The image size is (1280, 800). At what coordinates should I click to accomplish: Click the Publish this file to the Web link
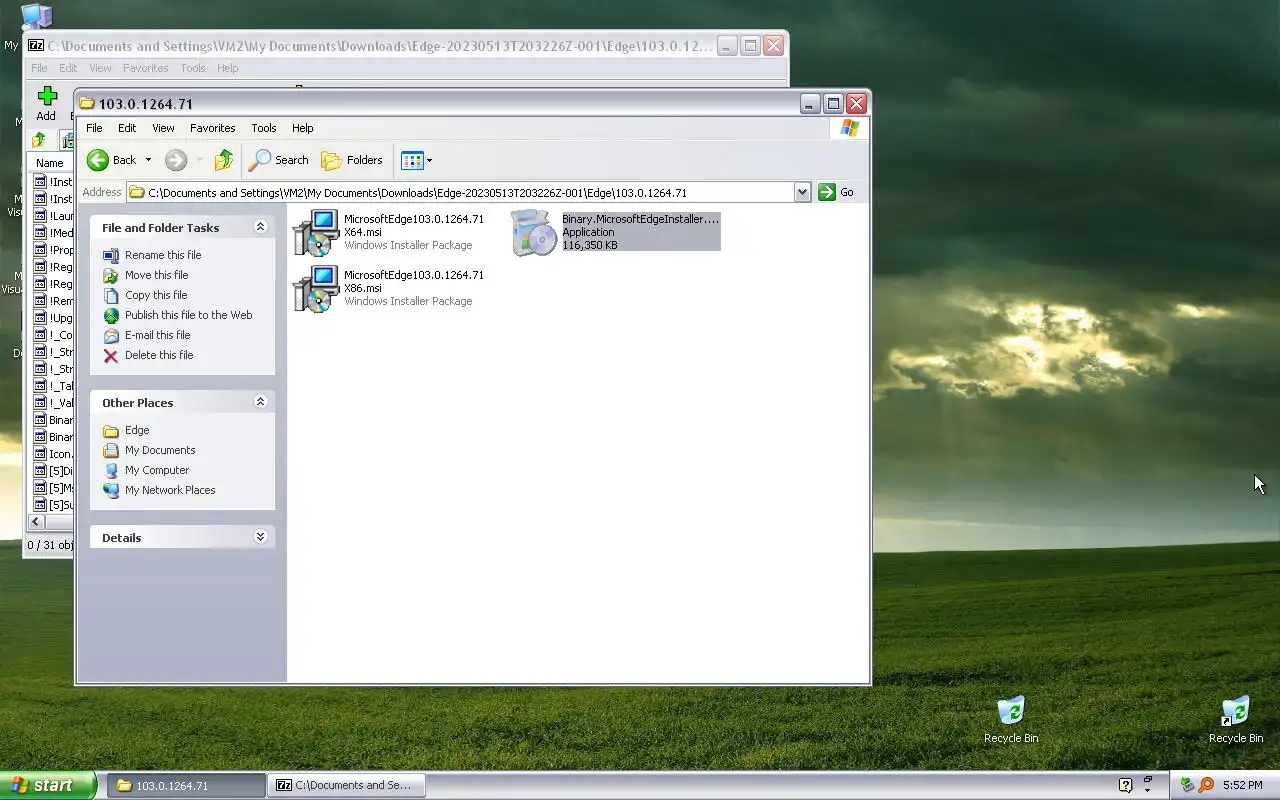coord(188,315)
